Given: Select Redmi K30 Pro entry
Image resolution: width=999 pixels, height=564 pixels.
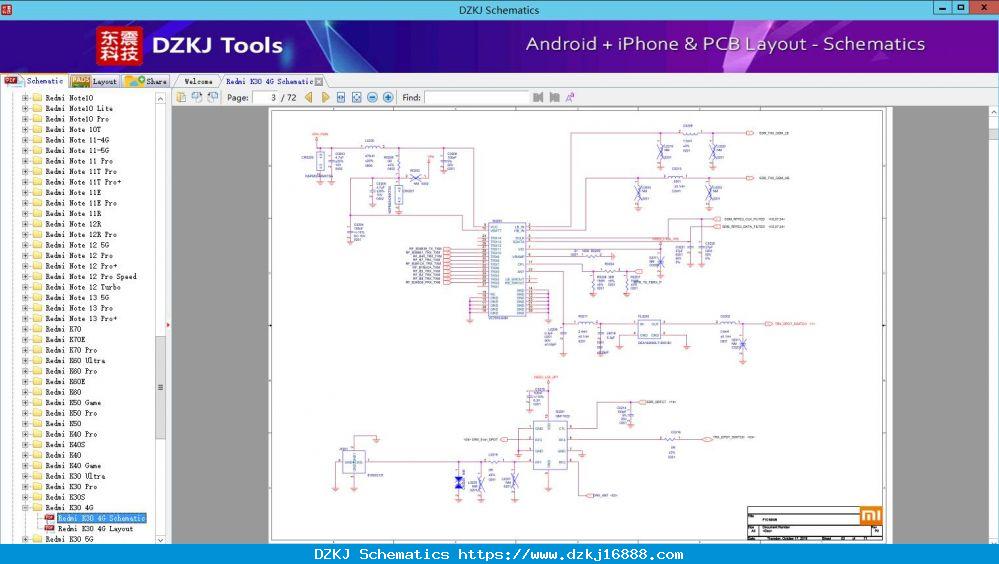Looking at the screenshot, I should coord(71,487).
